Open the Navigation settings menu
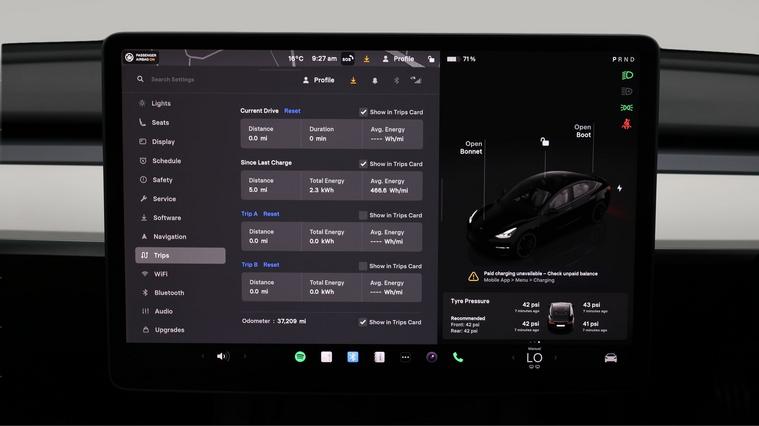 point(169,237)
